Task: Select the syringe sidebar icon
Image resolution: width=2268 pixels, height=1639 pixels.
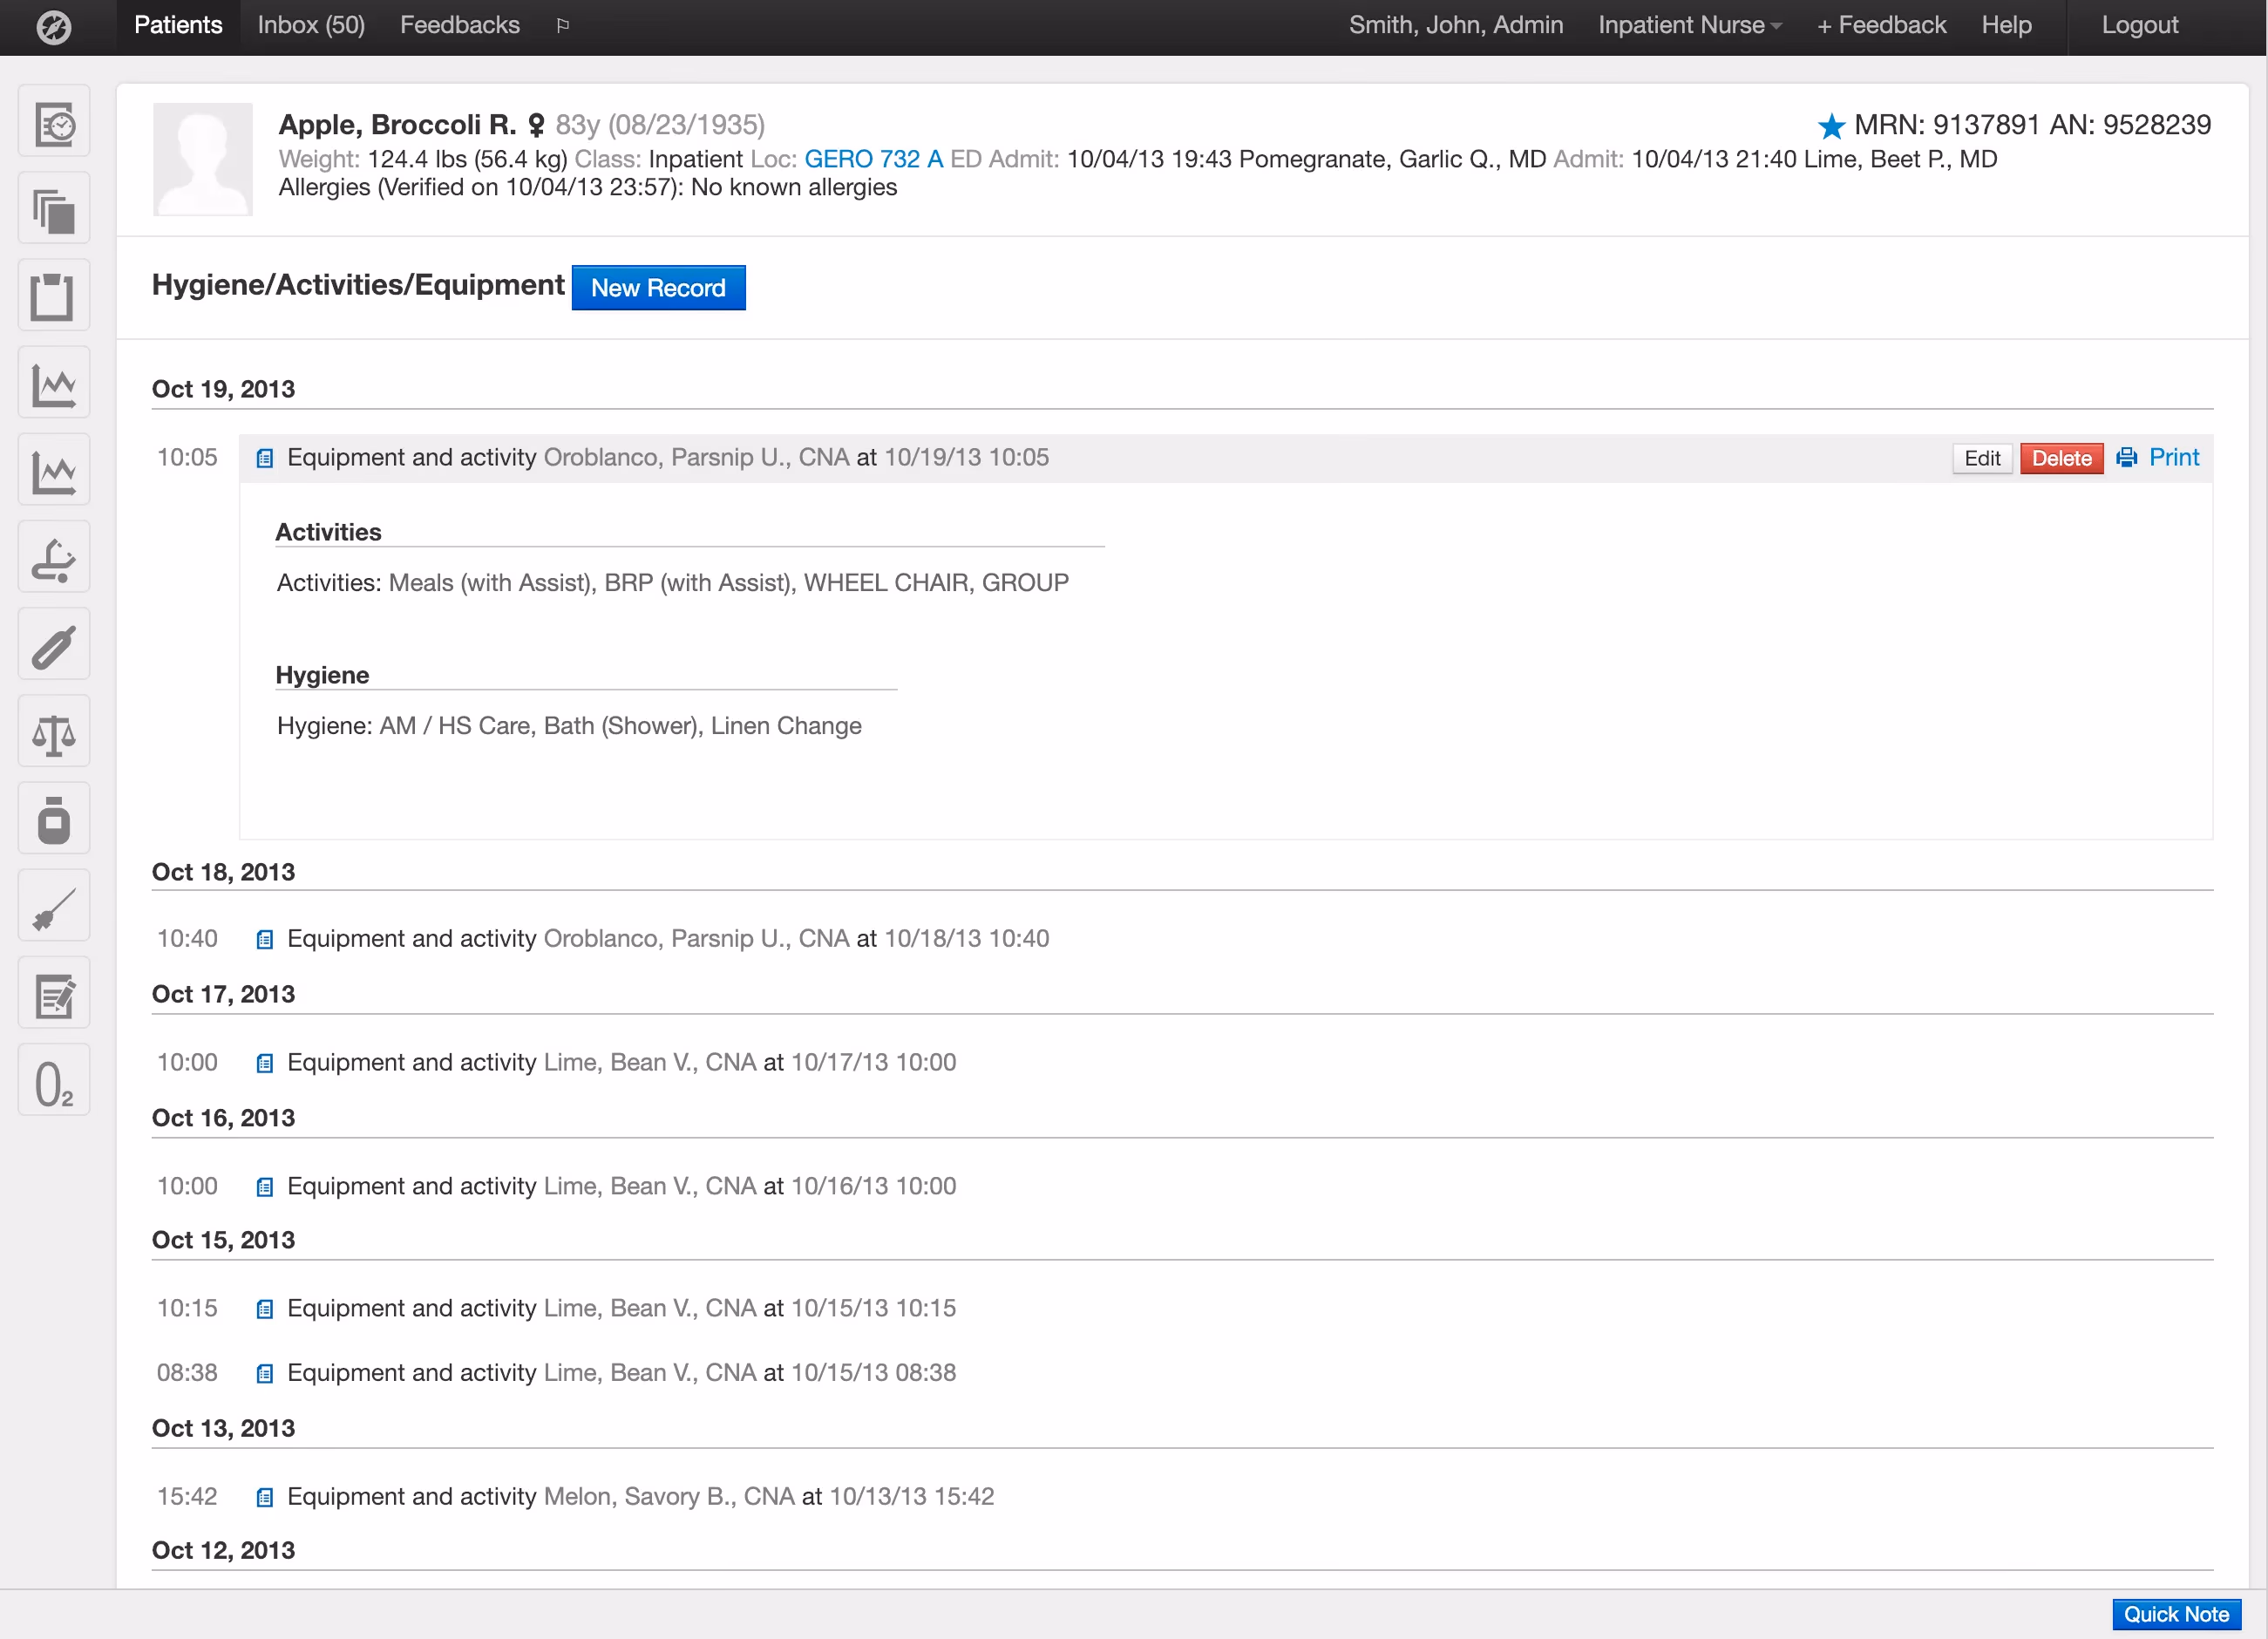Action: [54, 907]
